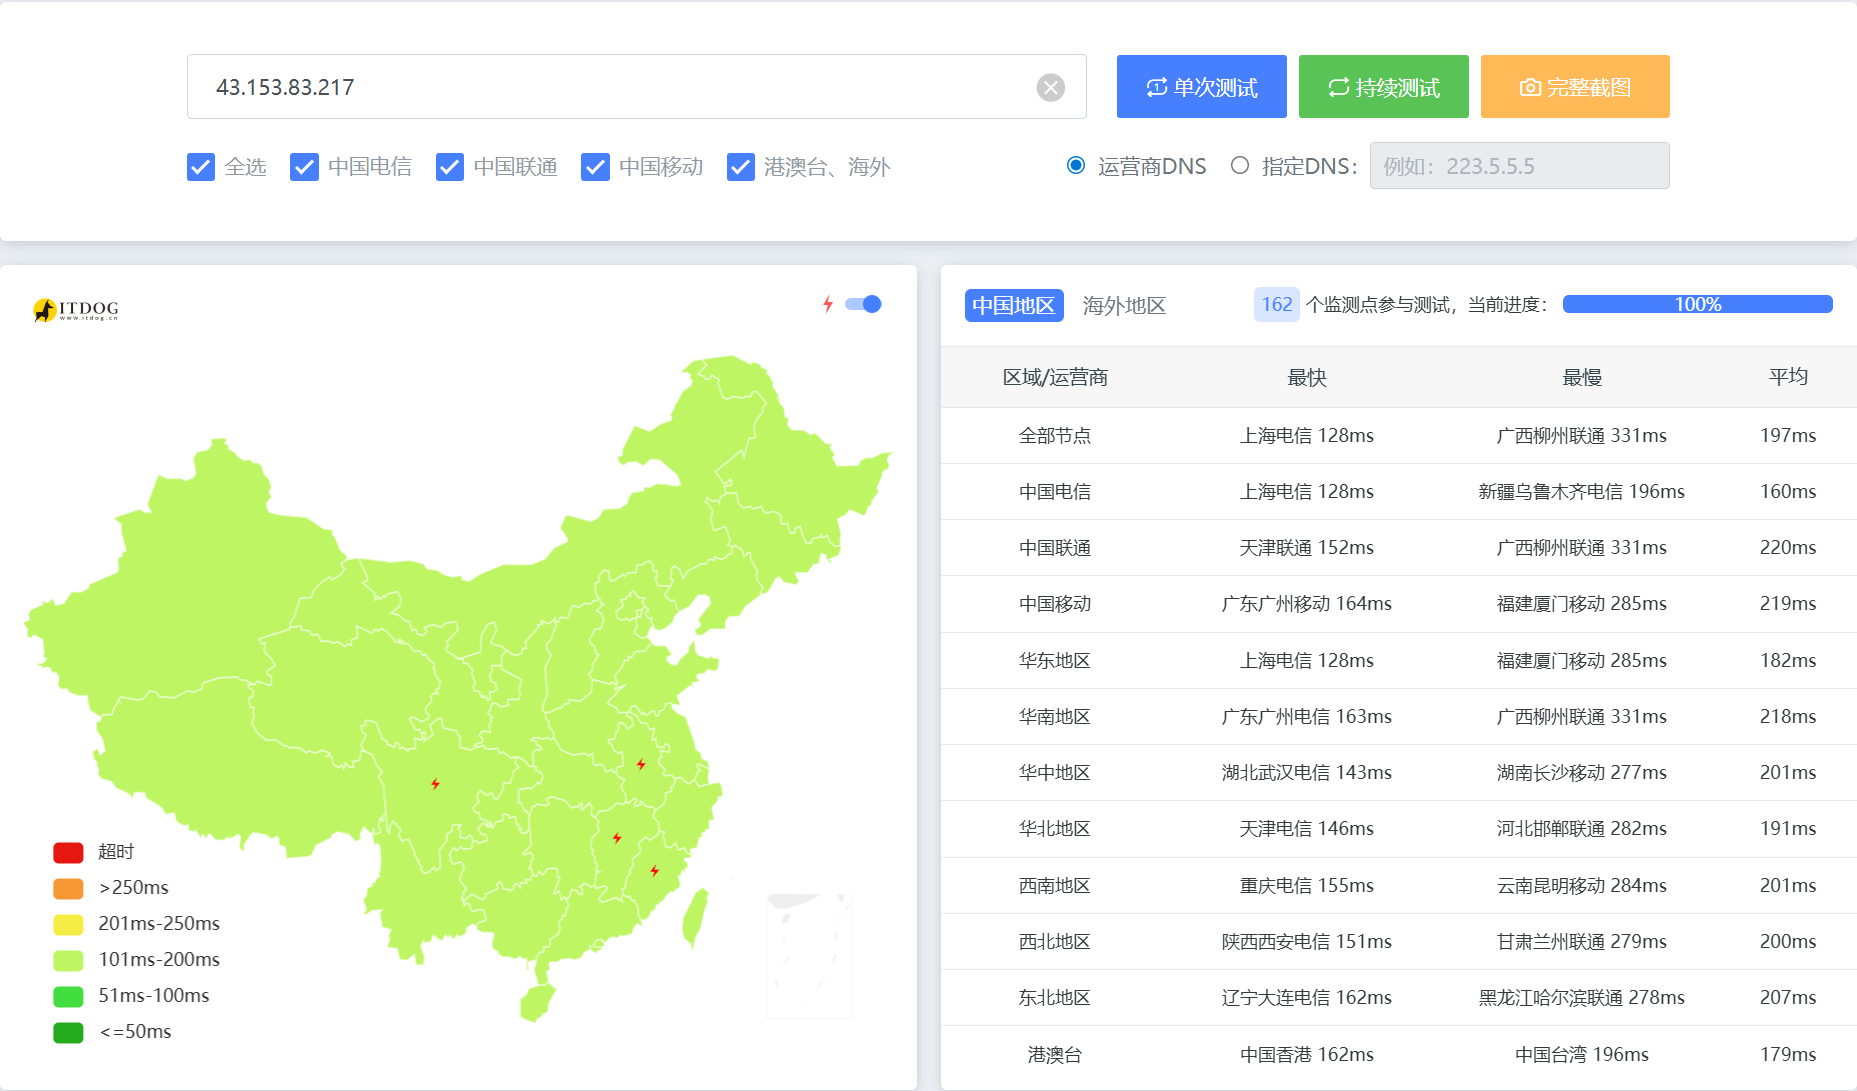1857x1091 pixels.
Task: Click the 平均 column header
Action: tap(1788, 377)
